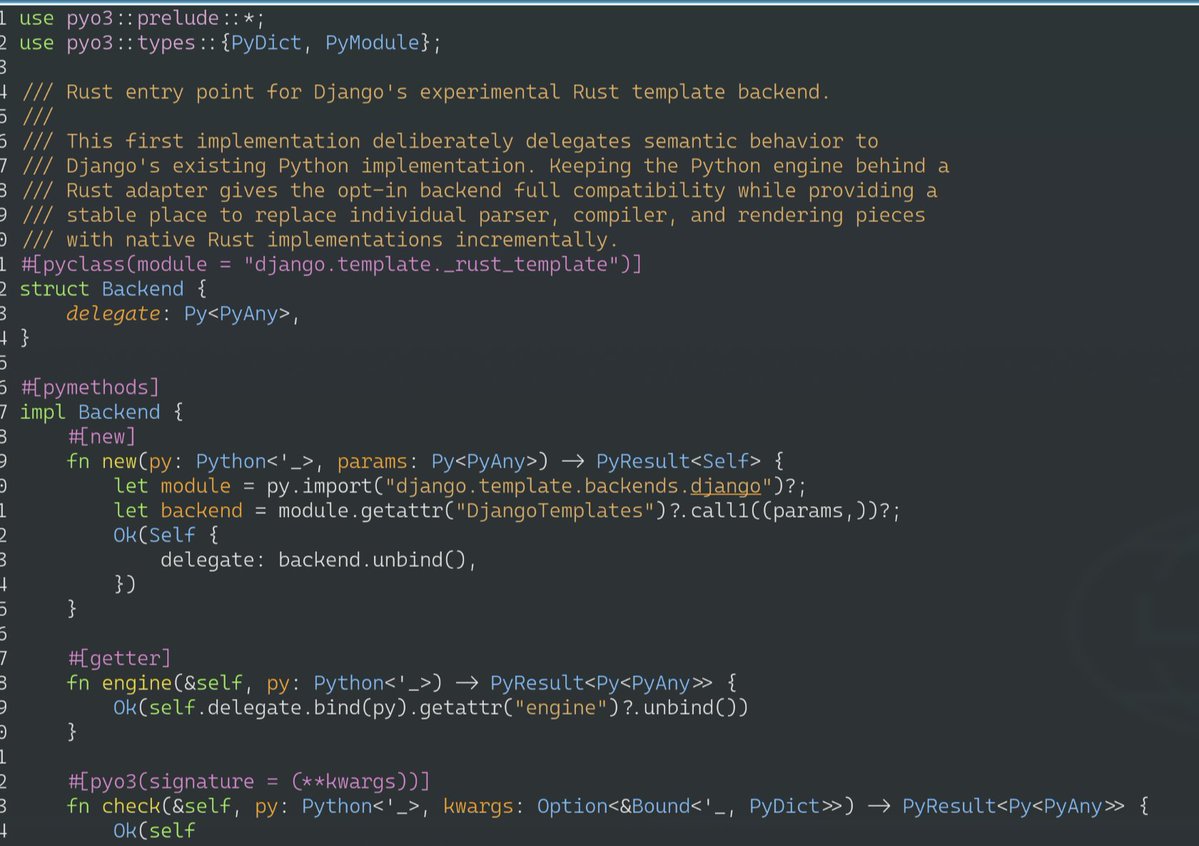Select string "DjangoTemplates"
Image resolution: width=1199 pixels, height=846 pixels.
tap(554, 510)
